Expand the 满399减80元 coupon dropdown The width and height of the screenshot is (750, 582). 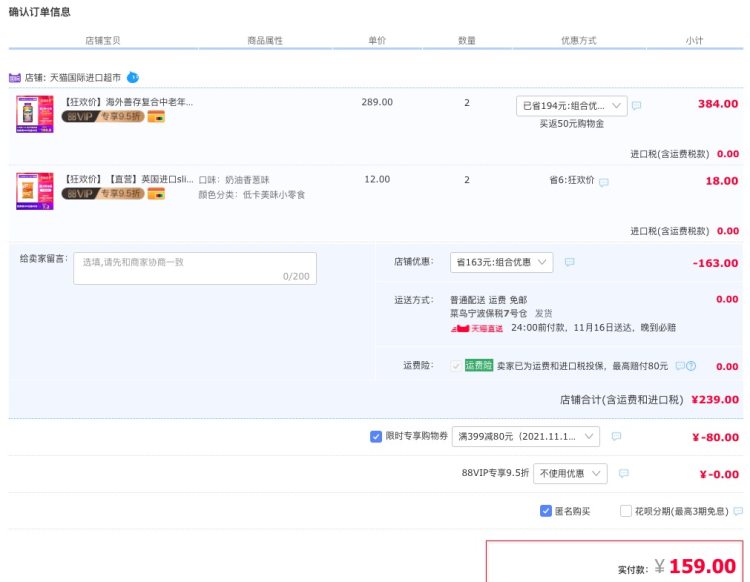click(x=526, y=436)
